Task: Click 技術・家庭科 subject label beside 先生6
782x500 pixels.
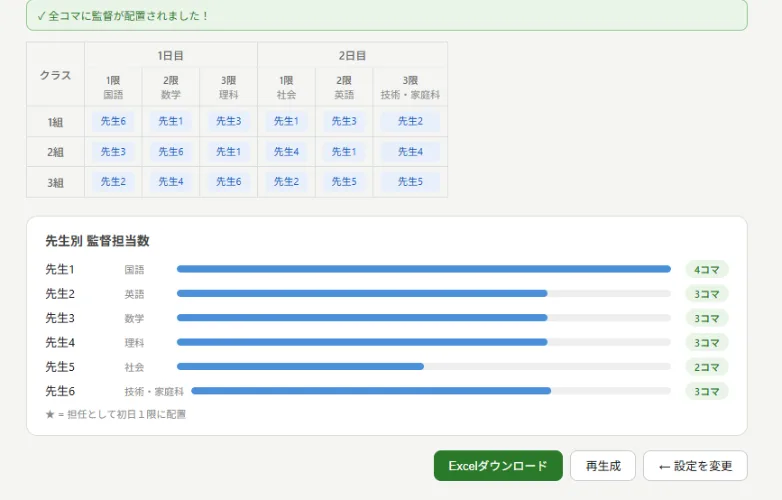Action: click(154, 392)
